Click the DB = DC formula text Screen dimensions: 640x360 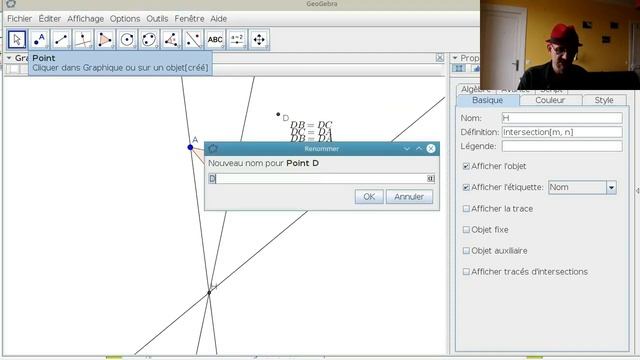tap(311, 124)
